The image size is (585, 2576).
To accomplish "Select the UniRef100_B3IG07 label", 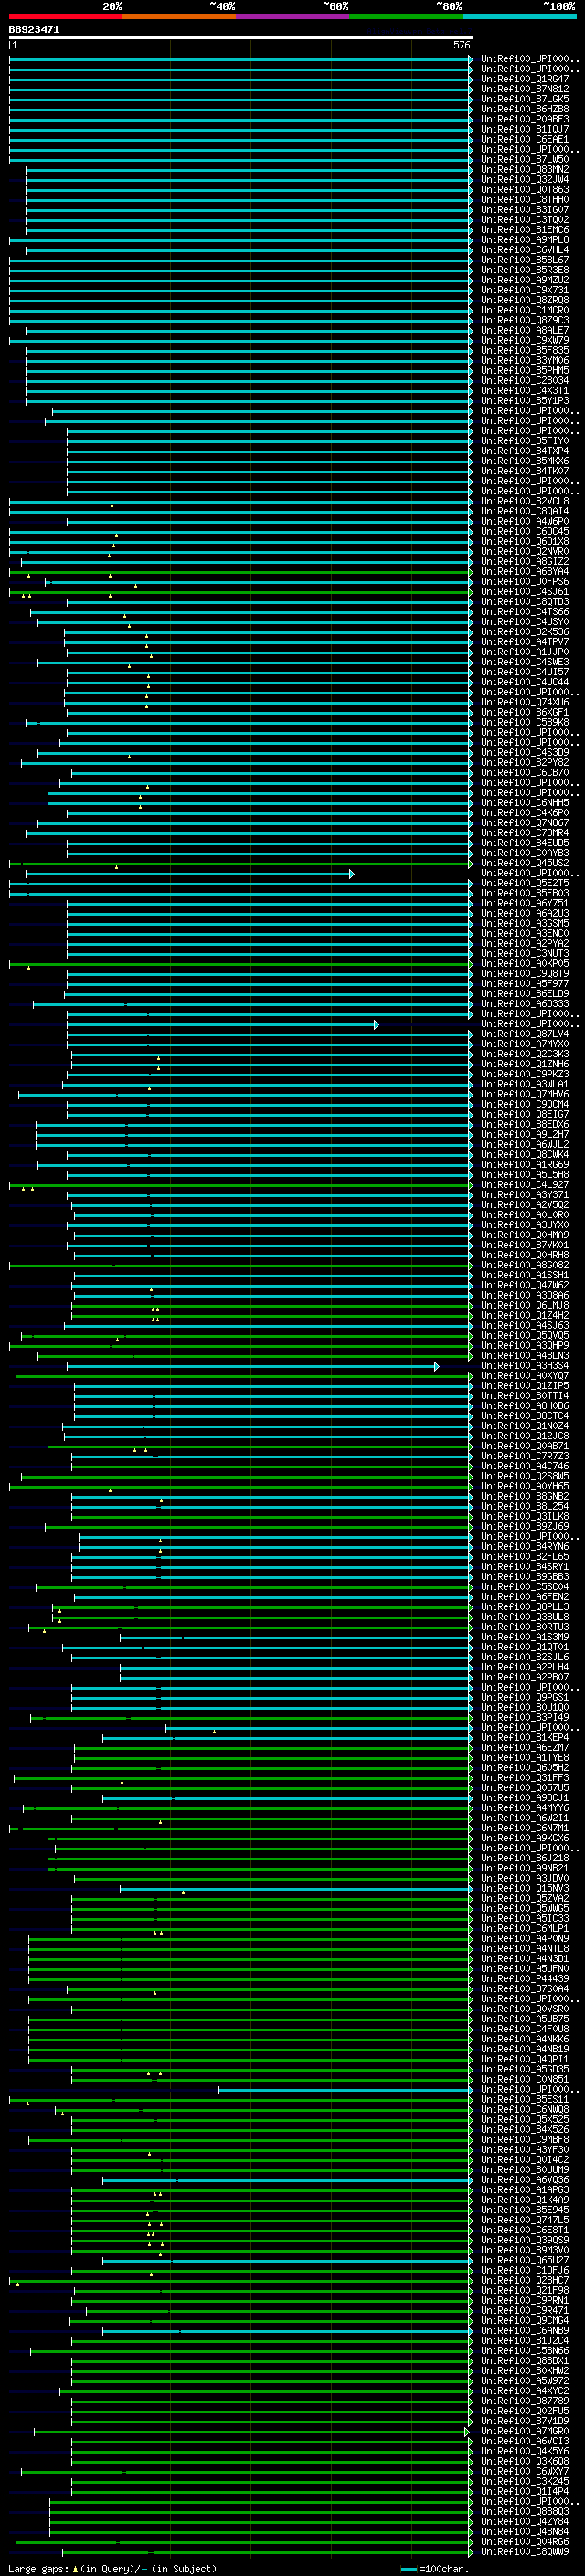I will [524, 210].
